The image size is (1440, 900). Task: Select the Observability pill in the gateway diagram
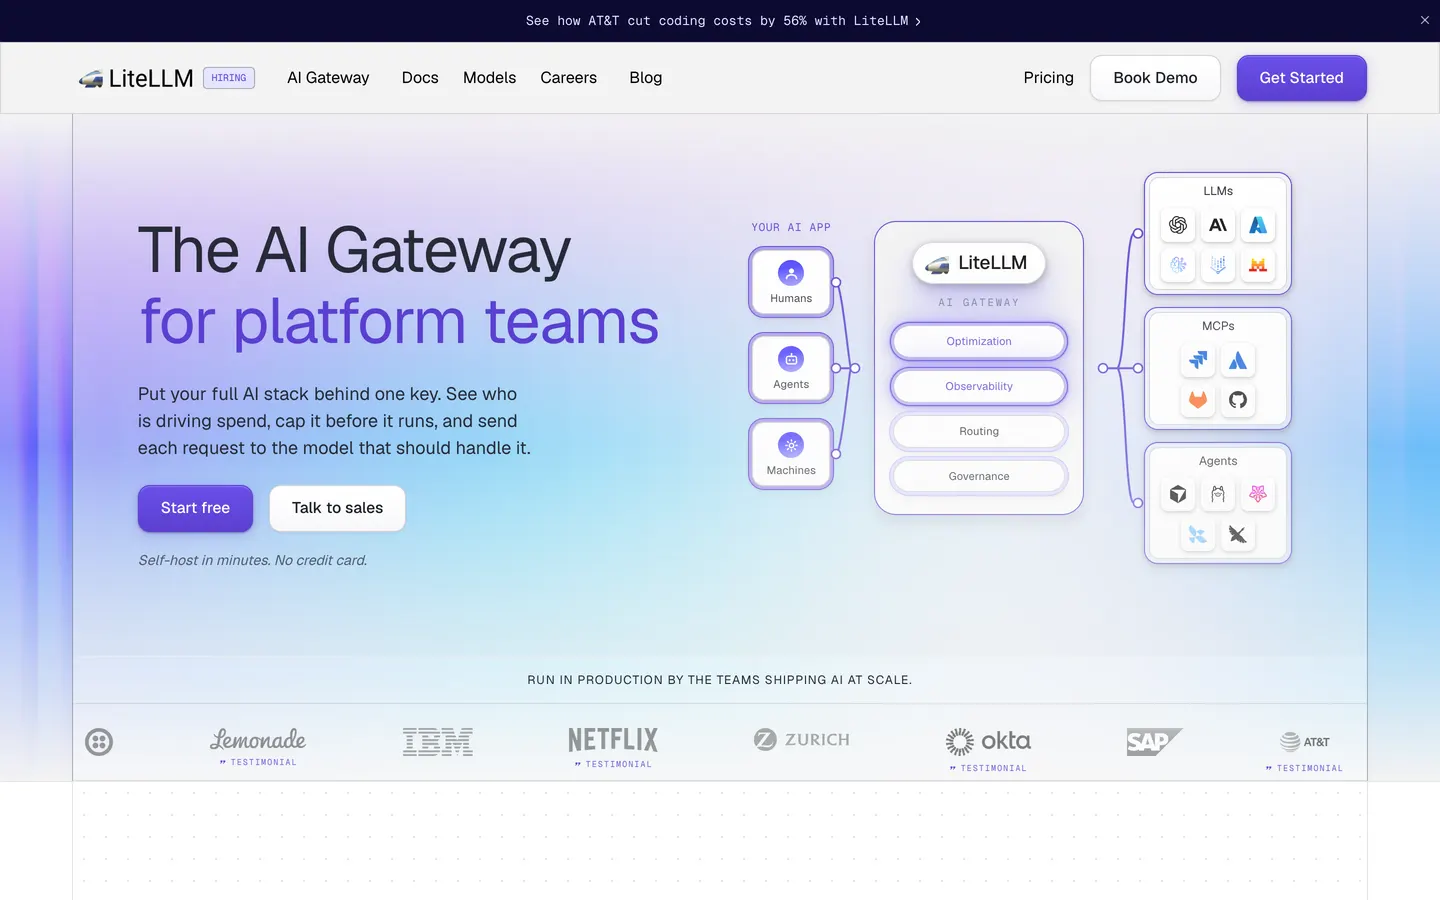coord(979,386)
